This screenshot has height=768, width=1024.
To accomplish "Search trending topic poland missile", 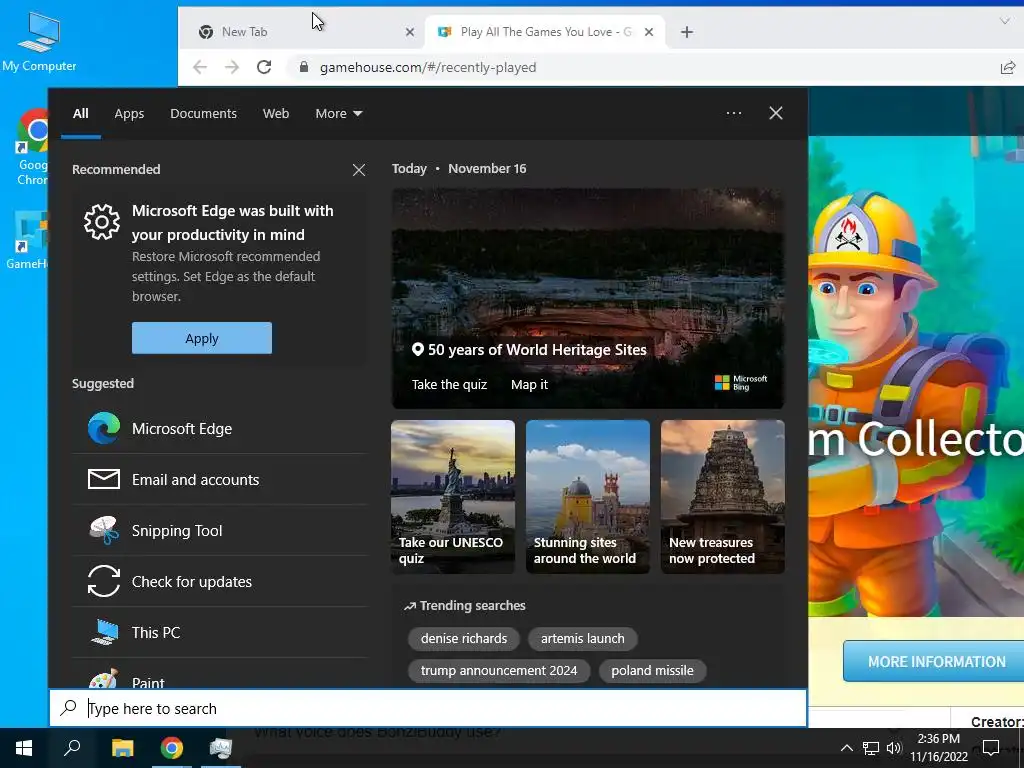I will (x=652, y=670).
